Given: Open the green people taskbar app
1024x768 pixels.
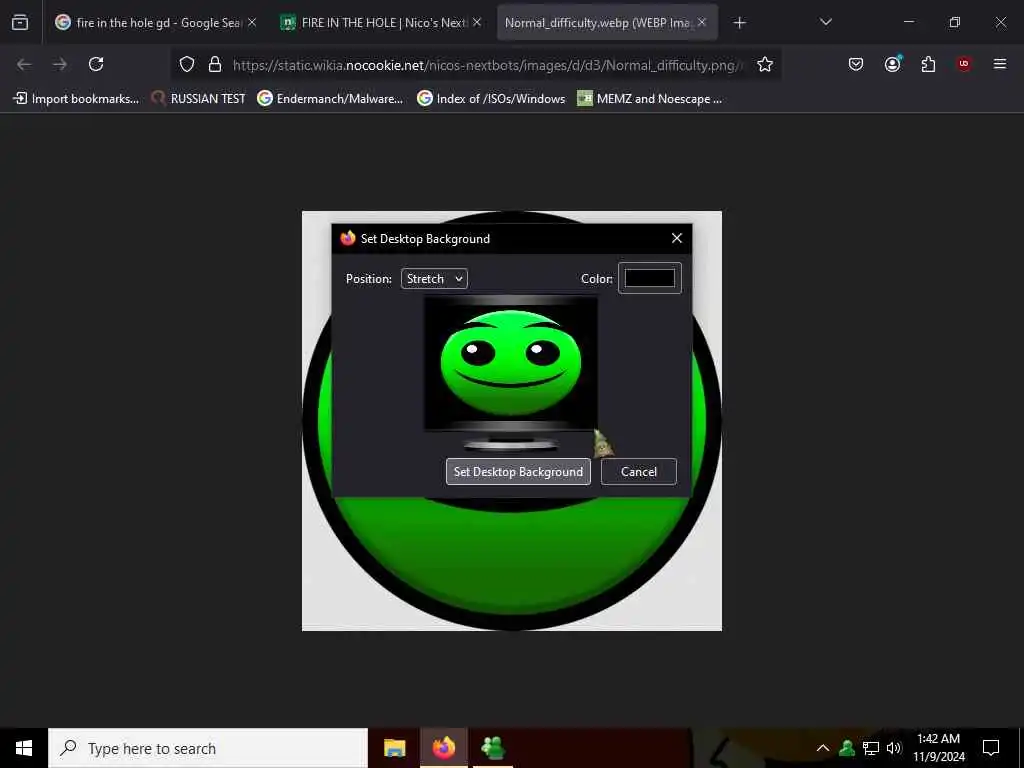Looking at the screenshot, I should [492, 748].
